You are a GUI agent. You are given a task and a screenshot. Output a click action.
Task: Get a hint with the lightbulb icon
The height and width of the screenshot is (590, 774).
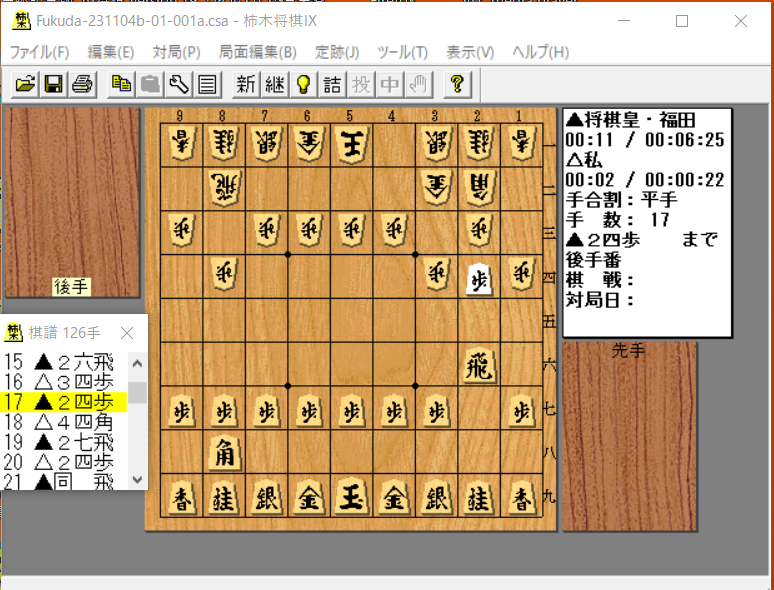click(304, 84)
